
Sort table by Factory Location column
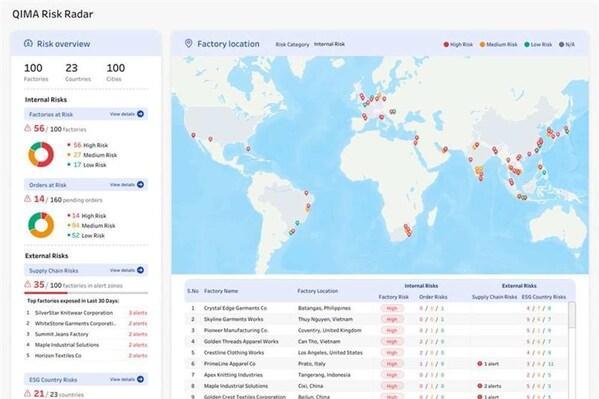(317, 291)
